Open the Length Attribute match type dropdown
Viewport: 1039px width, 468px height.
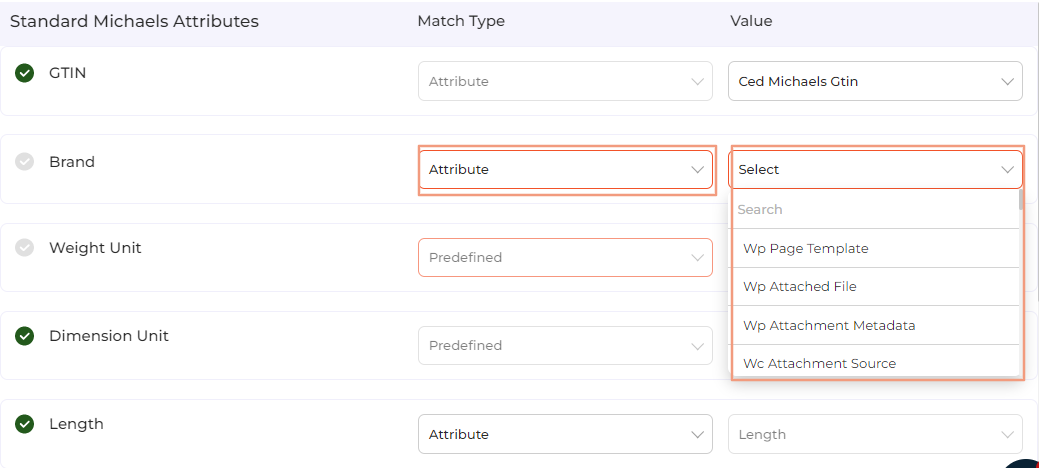pyautogui.click(x=565, y=435)
